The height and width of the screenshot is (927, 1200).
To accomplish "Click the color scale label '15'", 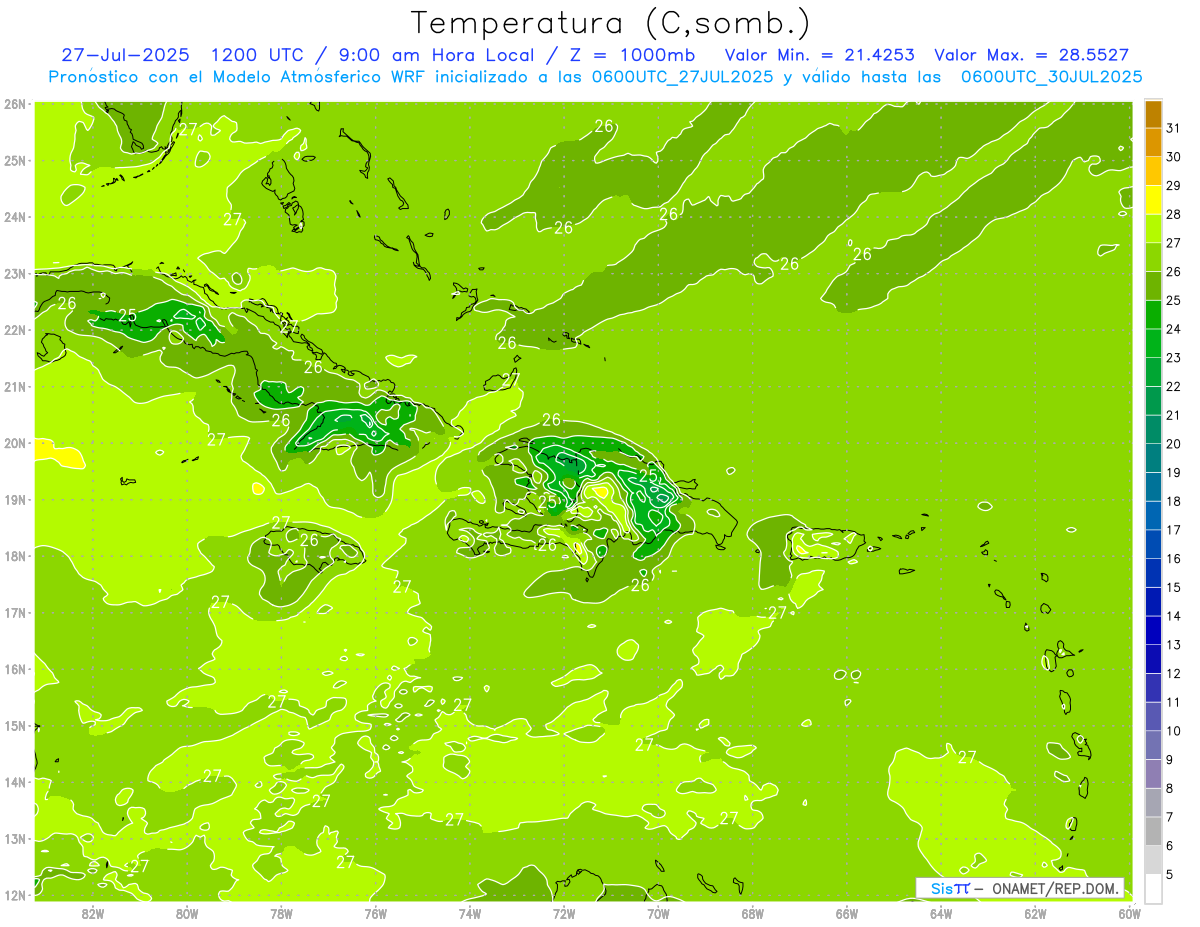I will coord(1174,587).
